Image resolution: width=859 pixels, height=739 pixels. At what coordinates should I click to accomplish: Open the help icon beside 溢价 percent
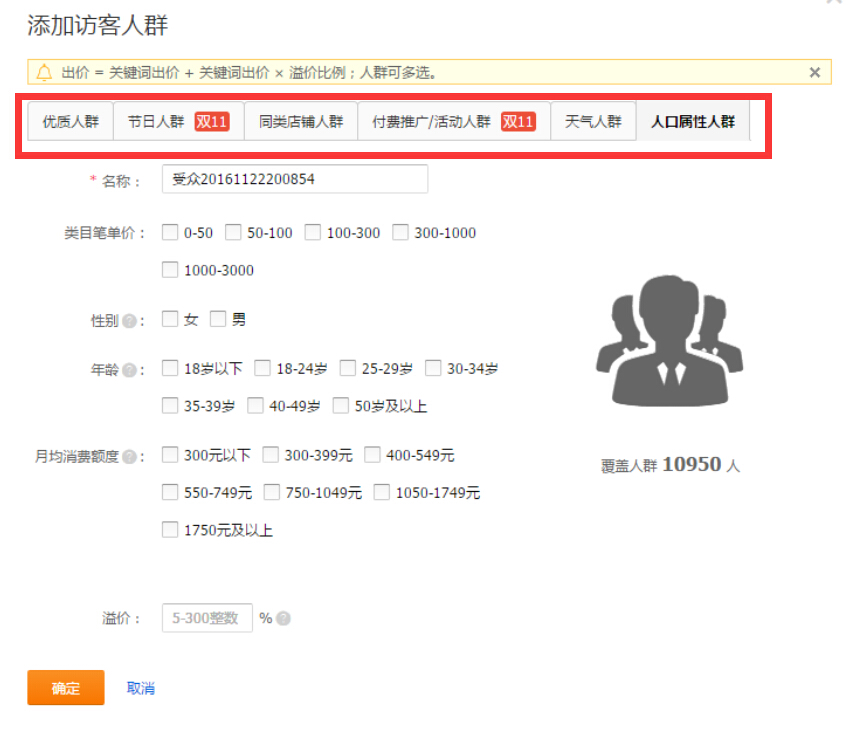coord(283,618)
